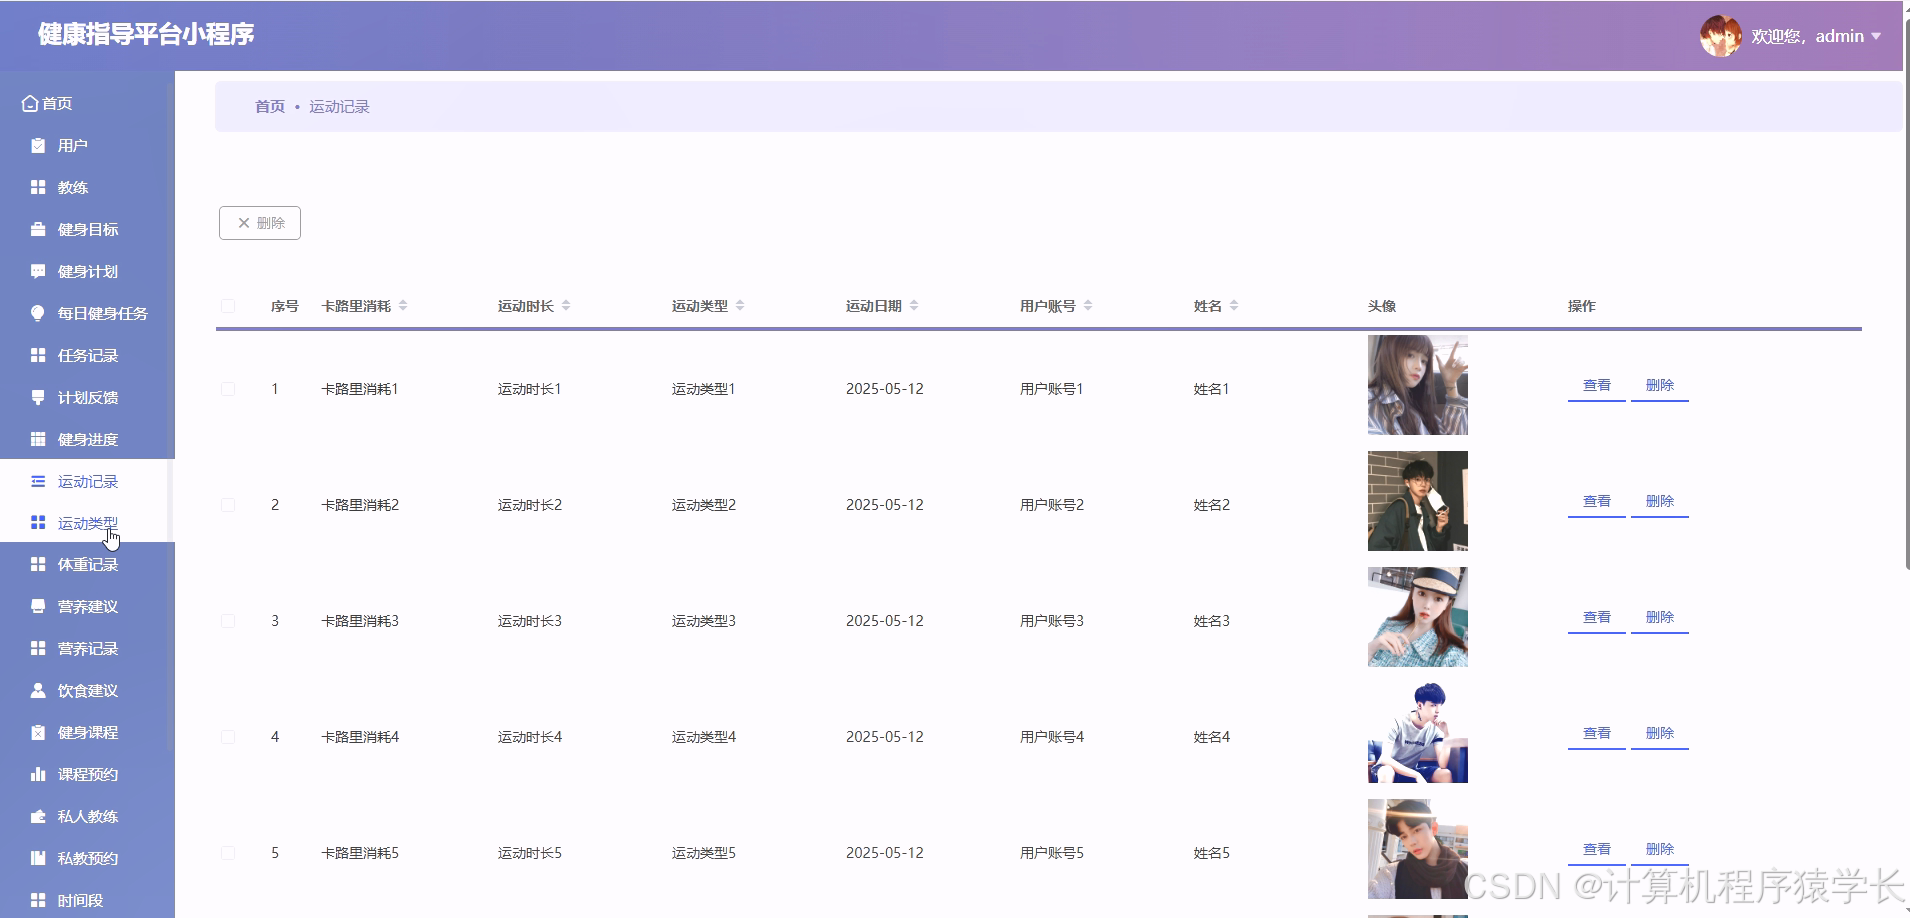Click the admin profile avatar picture
Screen dimensions: 1910x918
click(x=1721, y=35)
